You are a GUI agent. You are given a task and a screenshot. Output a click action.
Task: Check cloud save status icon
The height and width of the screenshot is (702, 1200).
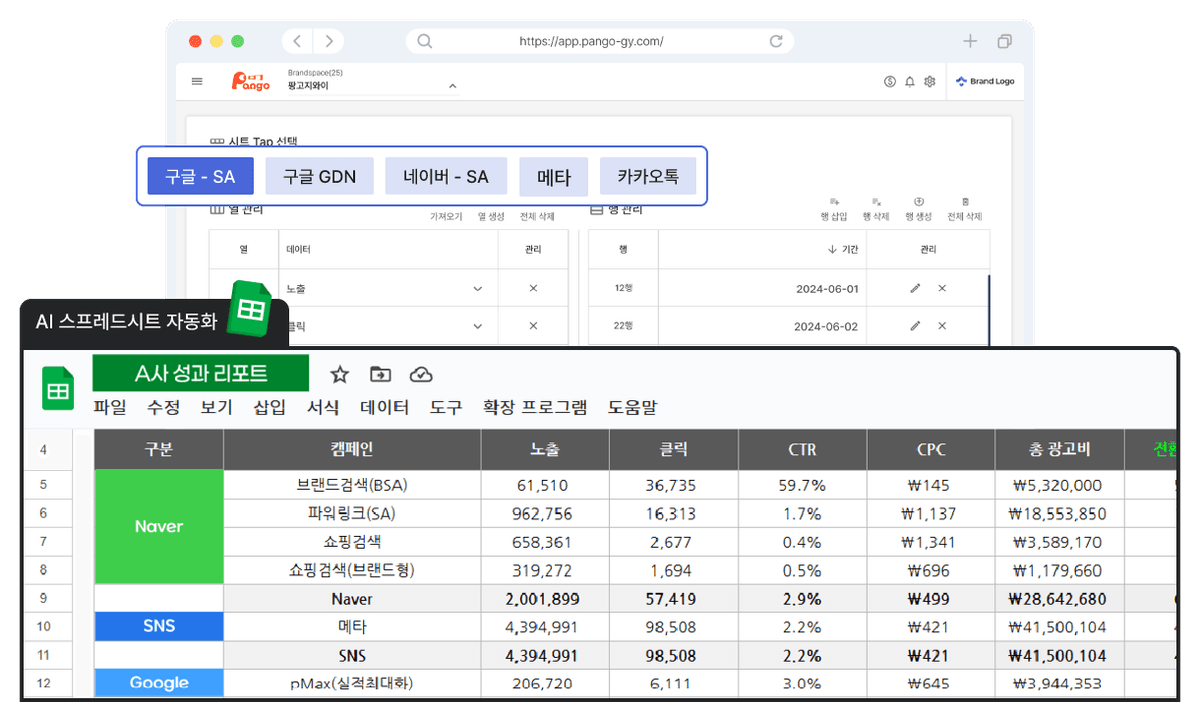[x=421, y=374]
